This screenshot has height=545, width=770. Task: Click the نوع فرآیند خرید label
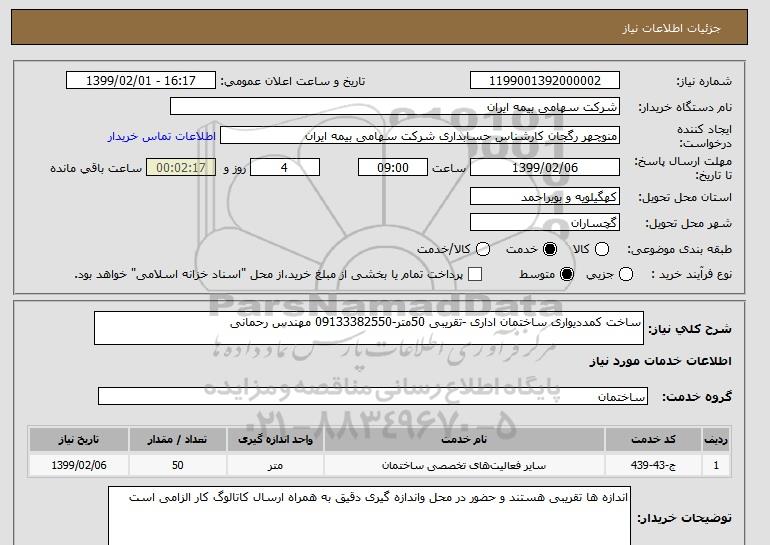691,274
